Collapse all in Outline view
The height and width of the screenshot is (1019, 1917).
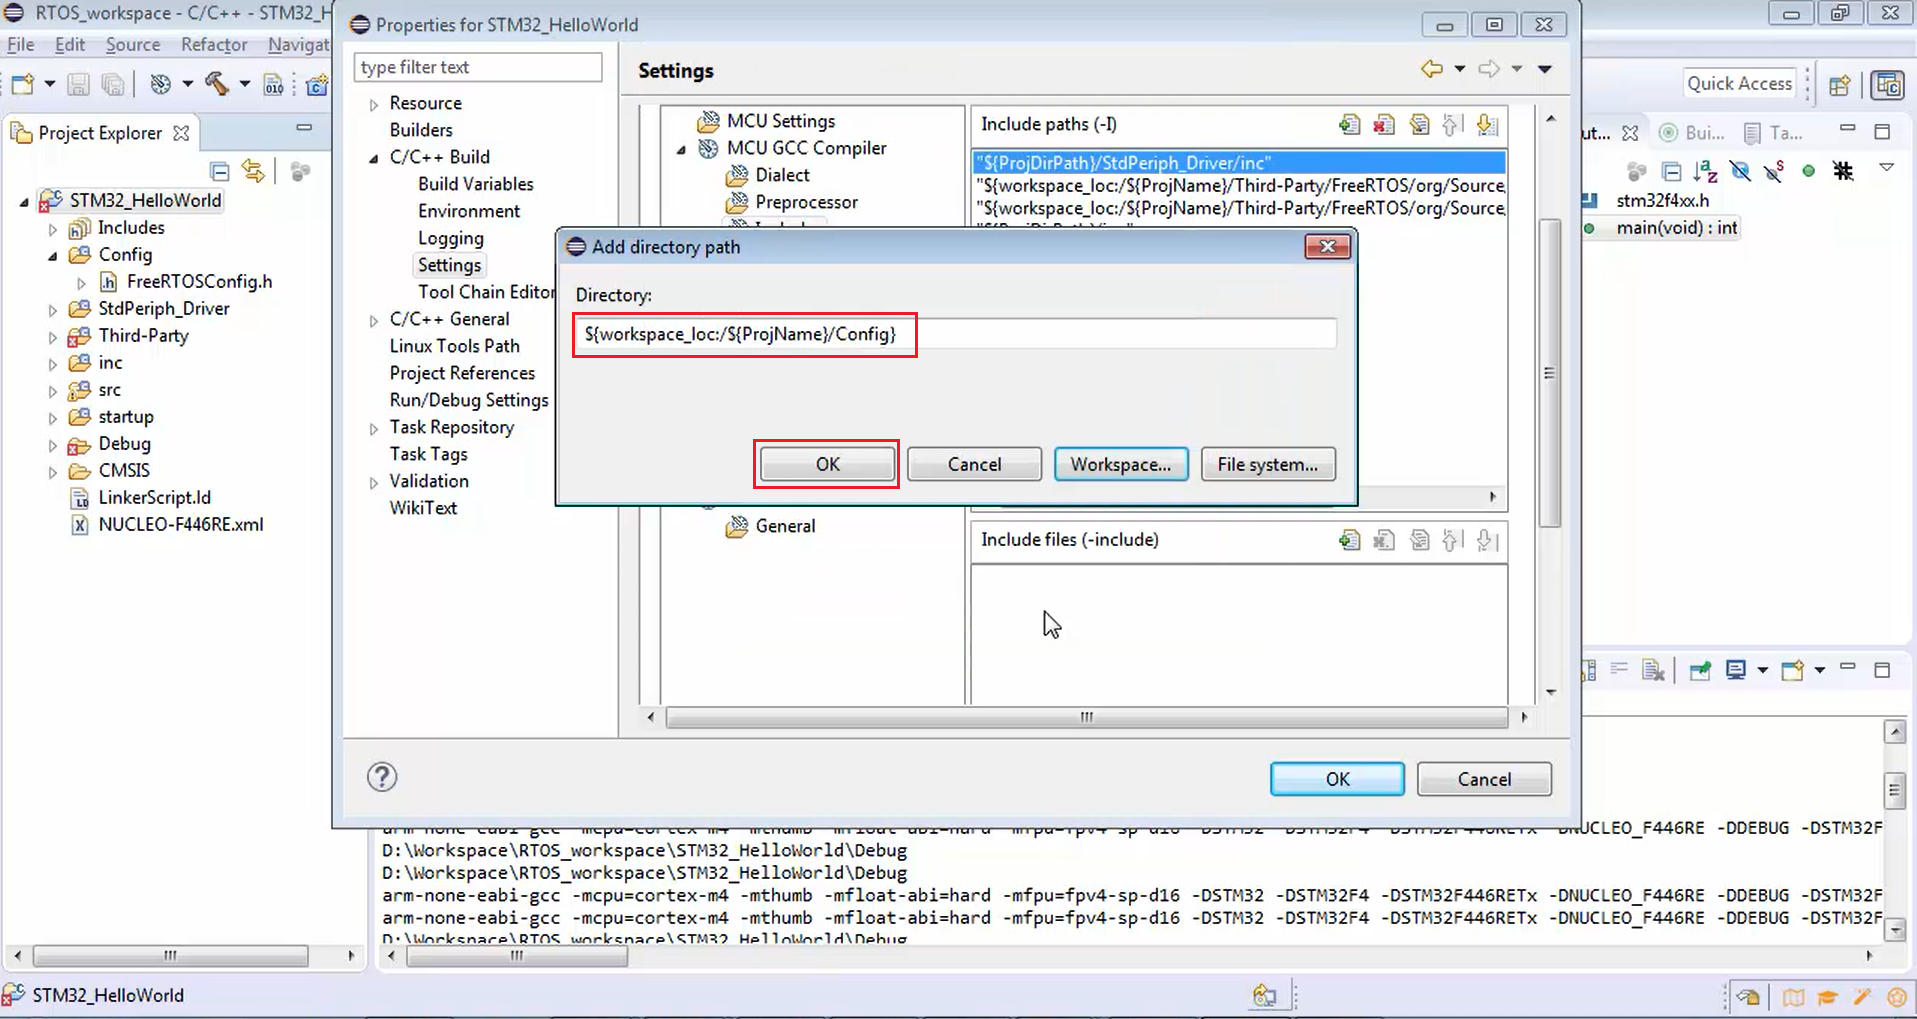click(x=1671, y=171)
